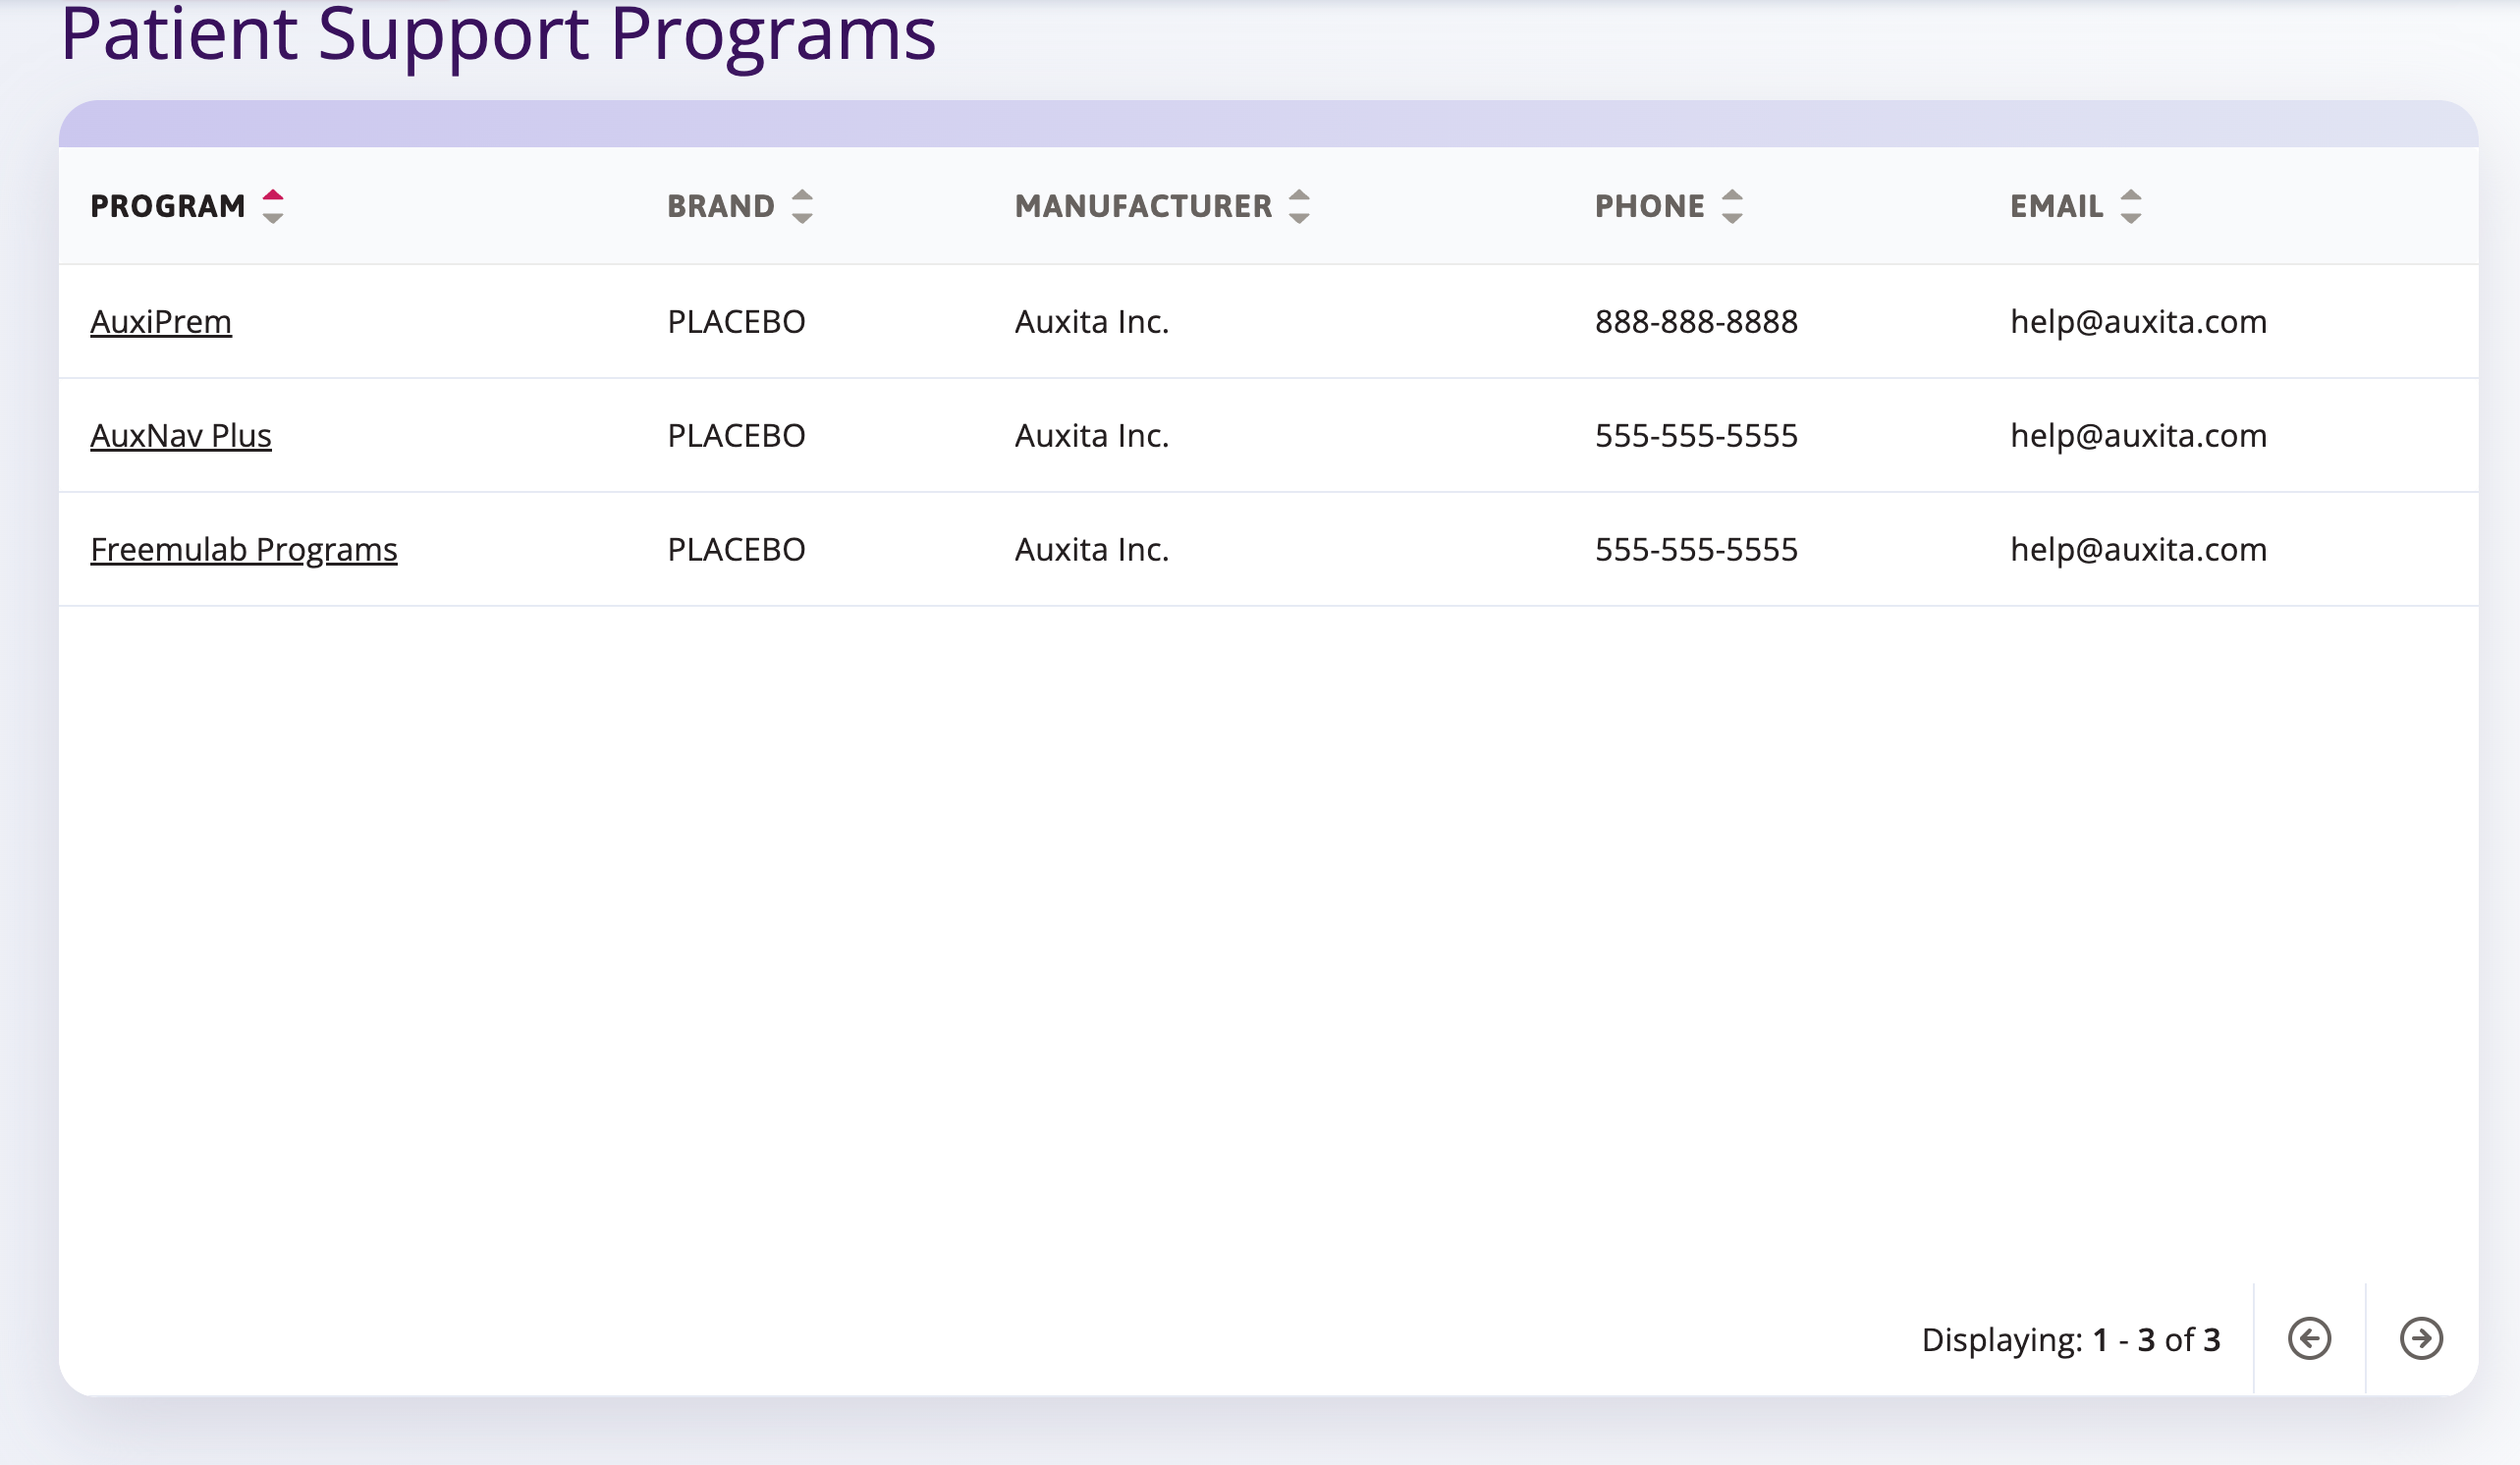Sort by the BRAND header label
2520x1465 pixels.
coord(721,206)
